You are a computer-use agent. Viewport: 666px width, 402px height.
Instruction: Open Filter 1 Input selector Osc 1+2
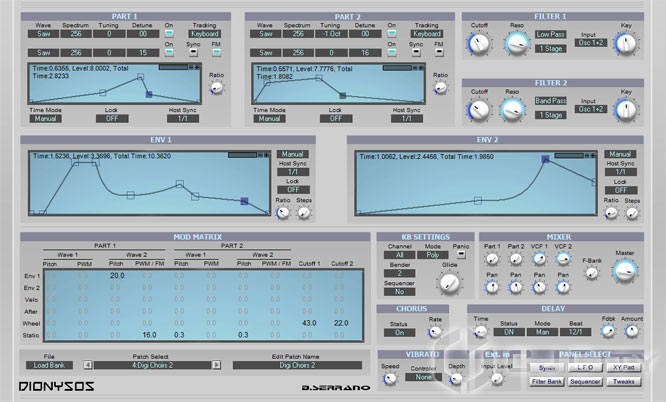click(591, 43)
